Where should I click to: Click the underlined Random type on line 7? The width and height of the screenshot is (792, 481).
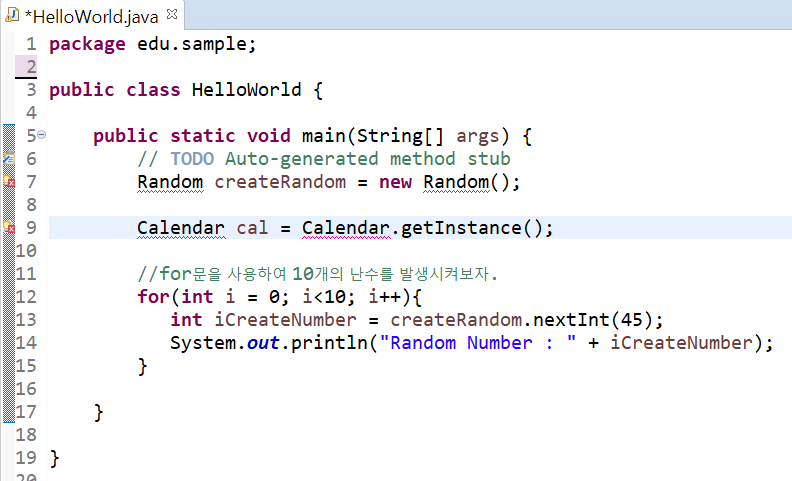(x=170, y=182)
